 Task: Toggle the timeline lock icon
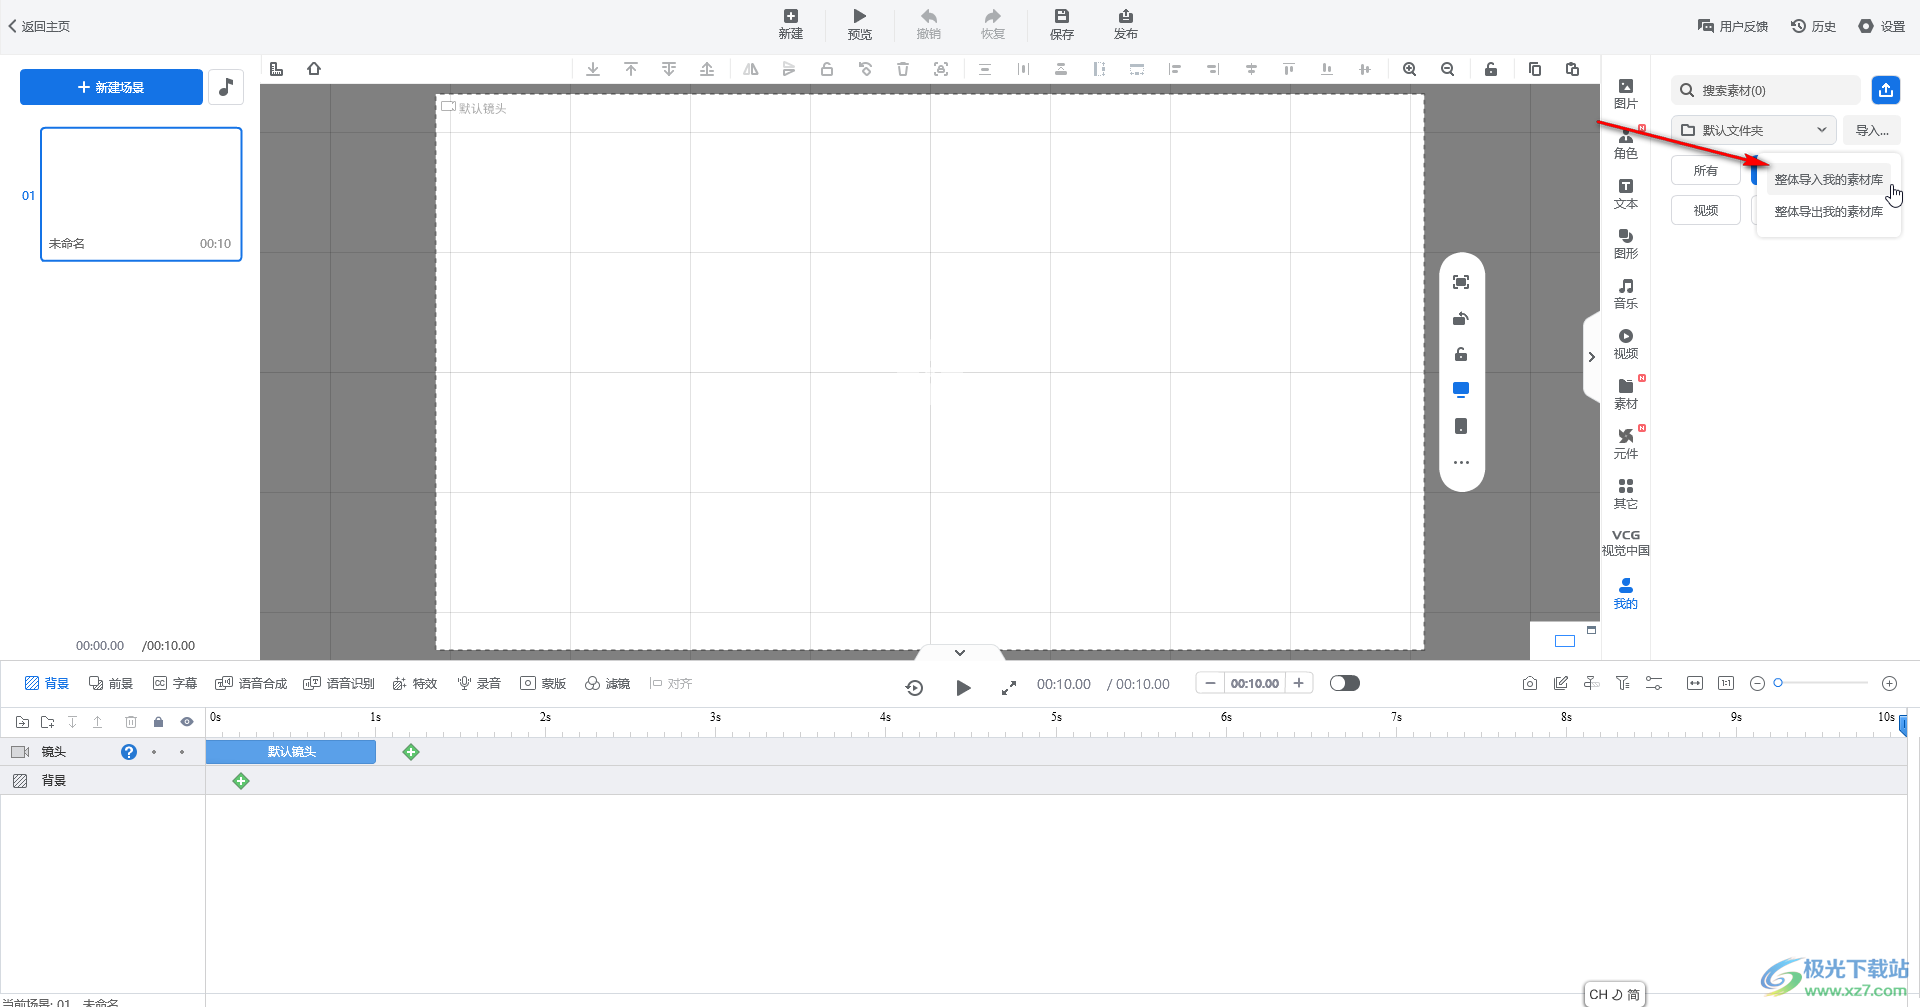(x=158, y=721)
